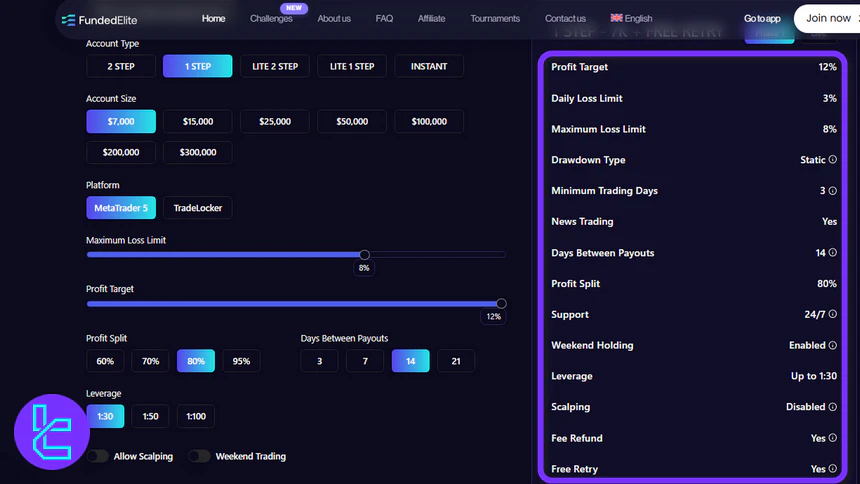Click the Join now button
Screen dimensions: 860x484
pyautogui.click(x=828, y=18)
